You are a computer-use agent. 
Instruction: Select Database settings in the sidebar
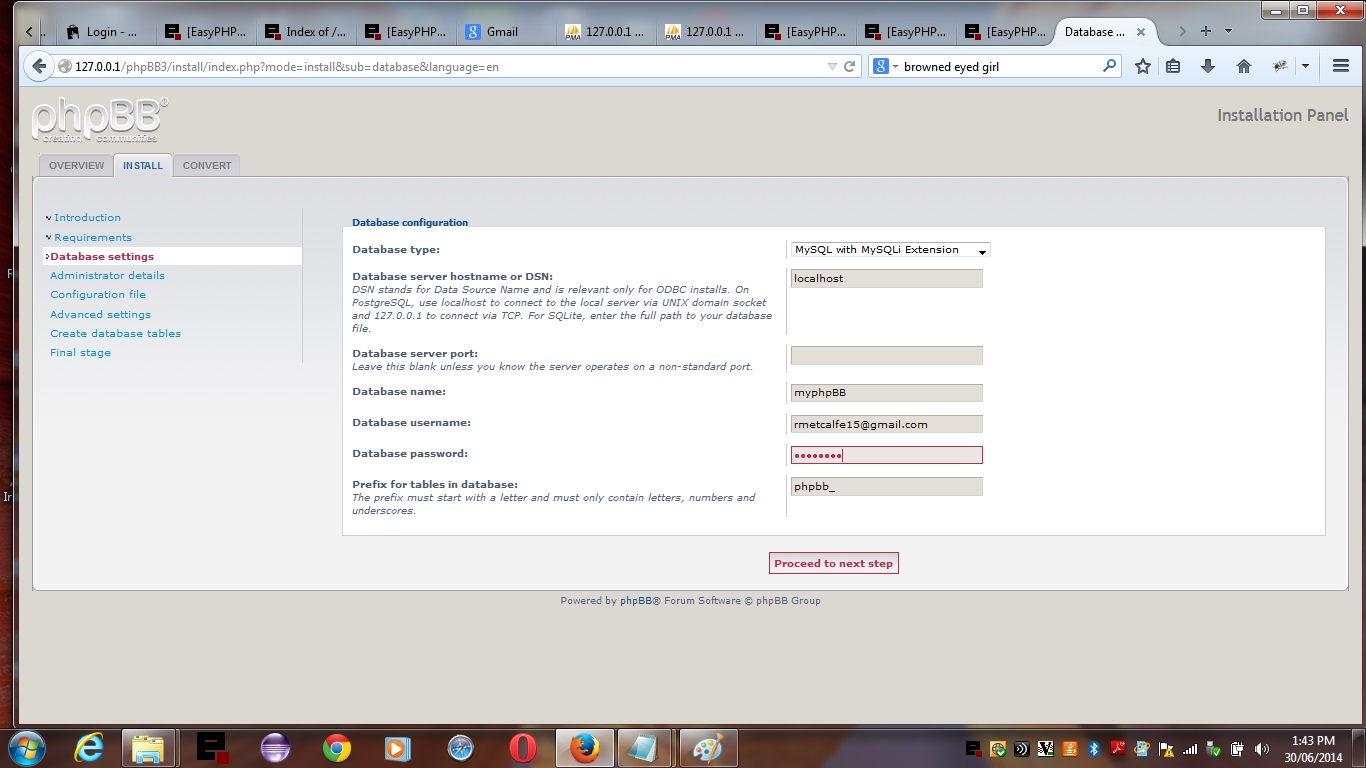tap(102, 257)
